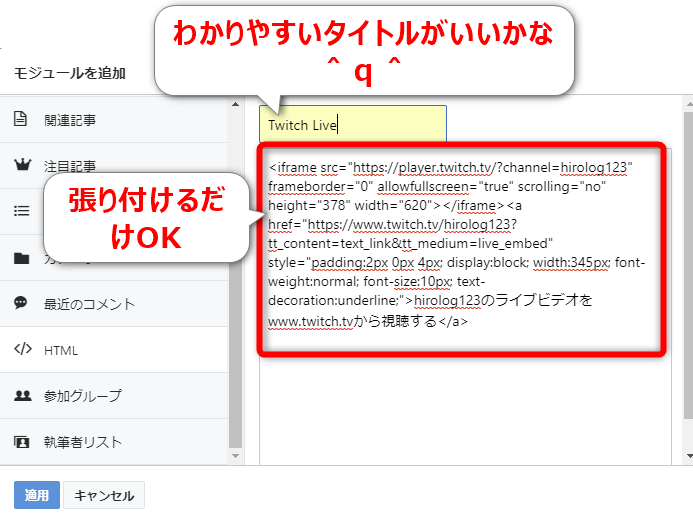
Task: Click the キャンセル button
Action: pos(104,495)
